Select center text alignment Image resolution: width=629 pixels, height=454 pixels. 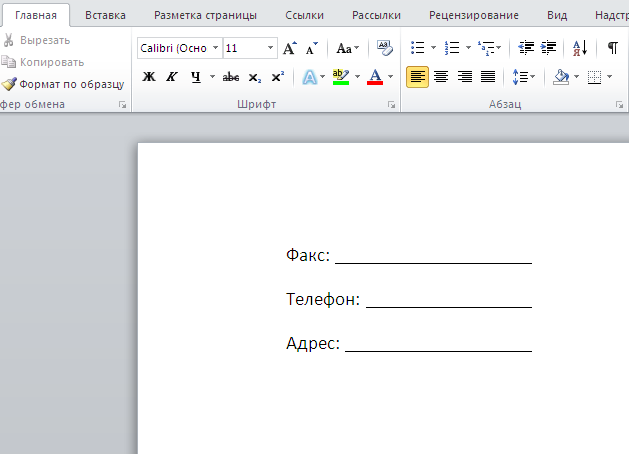point(441,77)
